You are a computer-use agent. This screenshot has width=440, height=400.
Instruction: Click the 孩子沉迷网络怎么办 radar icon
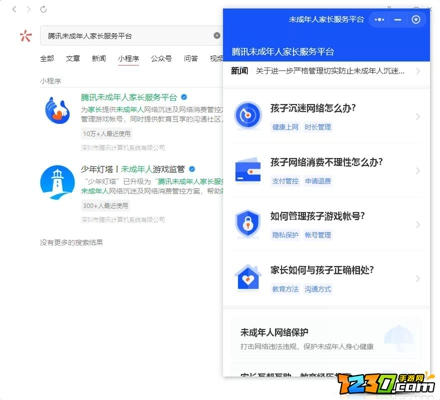click(x=248, y=115)
